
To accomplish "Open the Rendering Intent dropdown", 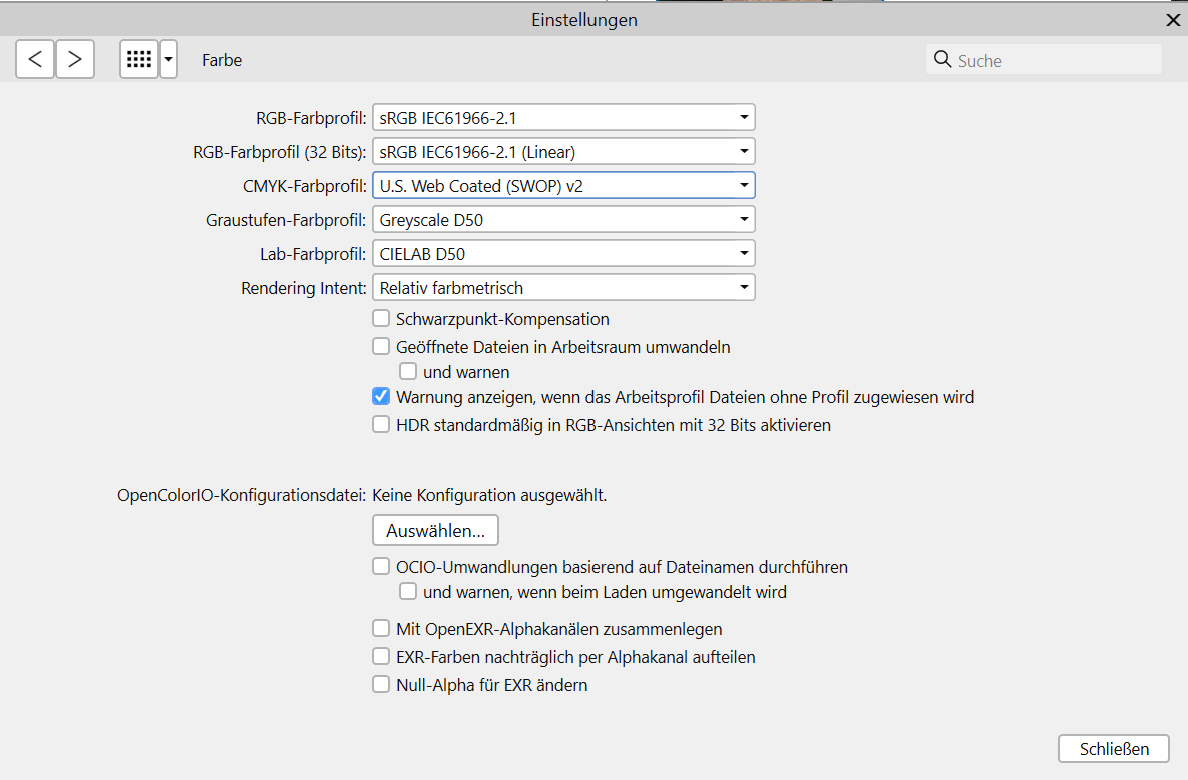I will point(564,287).
